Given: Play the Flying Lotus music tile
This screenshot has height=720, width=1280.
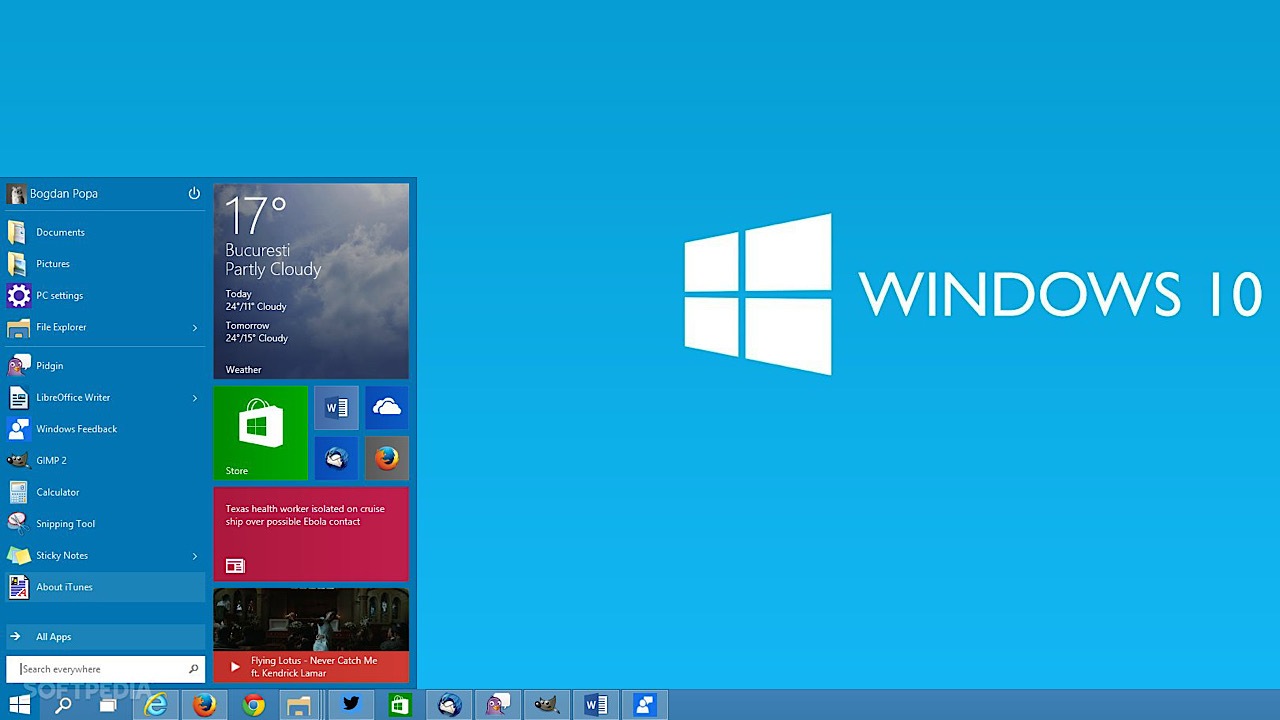Looking at the screenshot, I should 311,635.
